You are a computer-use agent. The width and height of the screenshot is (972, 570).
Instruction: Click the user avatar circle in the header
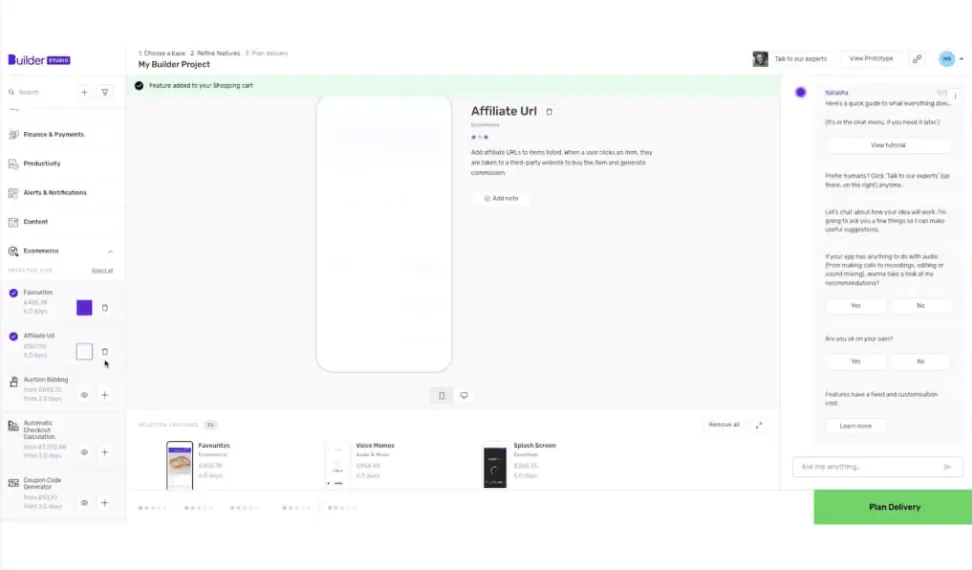pos(947,59)
